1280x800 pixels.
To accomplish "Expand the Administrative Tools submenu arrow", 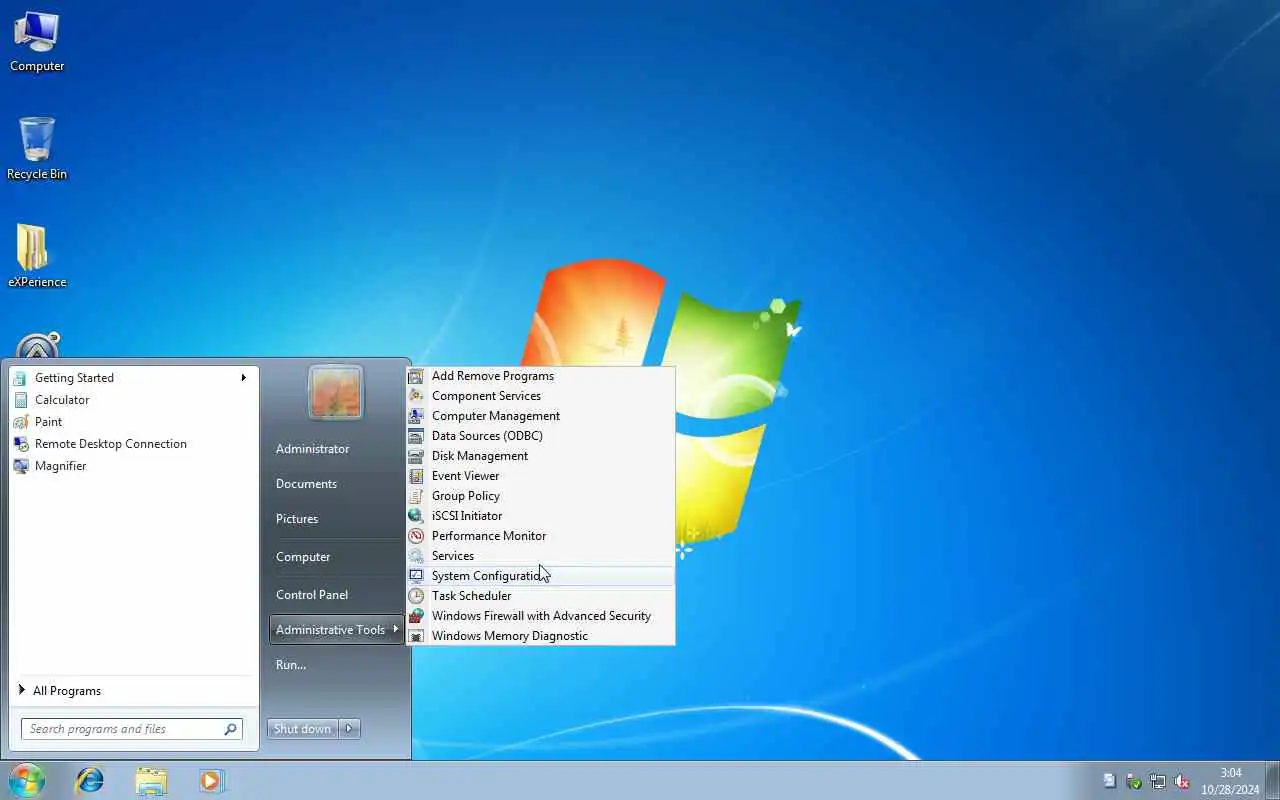I will point(396,629).
